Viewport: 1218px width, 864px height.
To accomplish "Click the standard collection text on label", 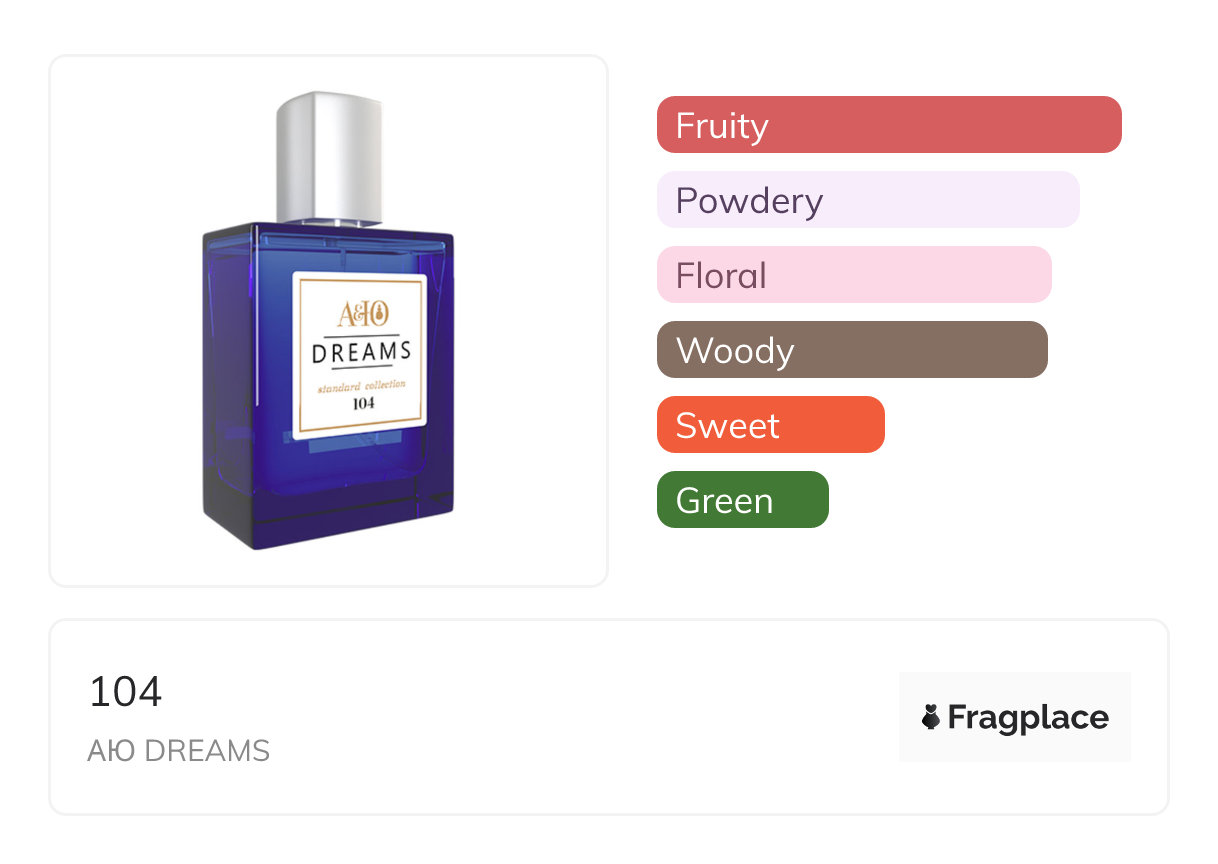I will point(362,386).
